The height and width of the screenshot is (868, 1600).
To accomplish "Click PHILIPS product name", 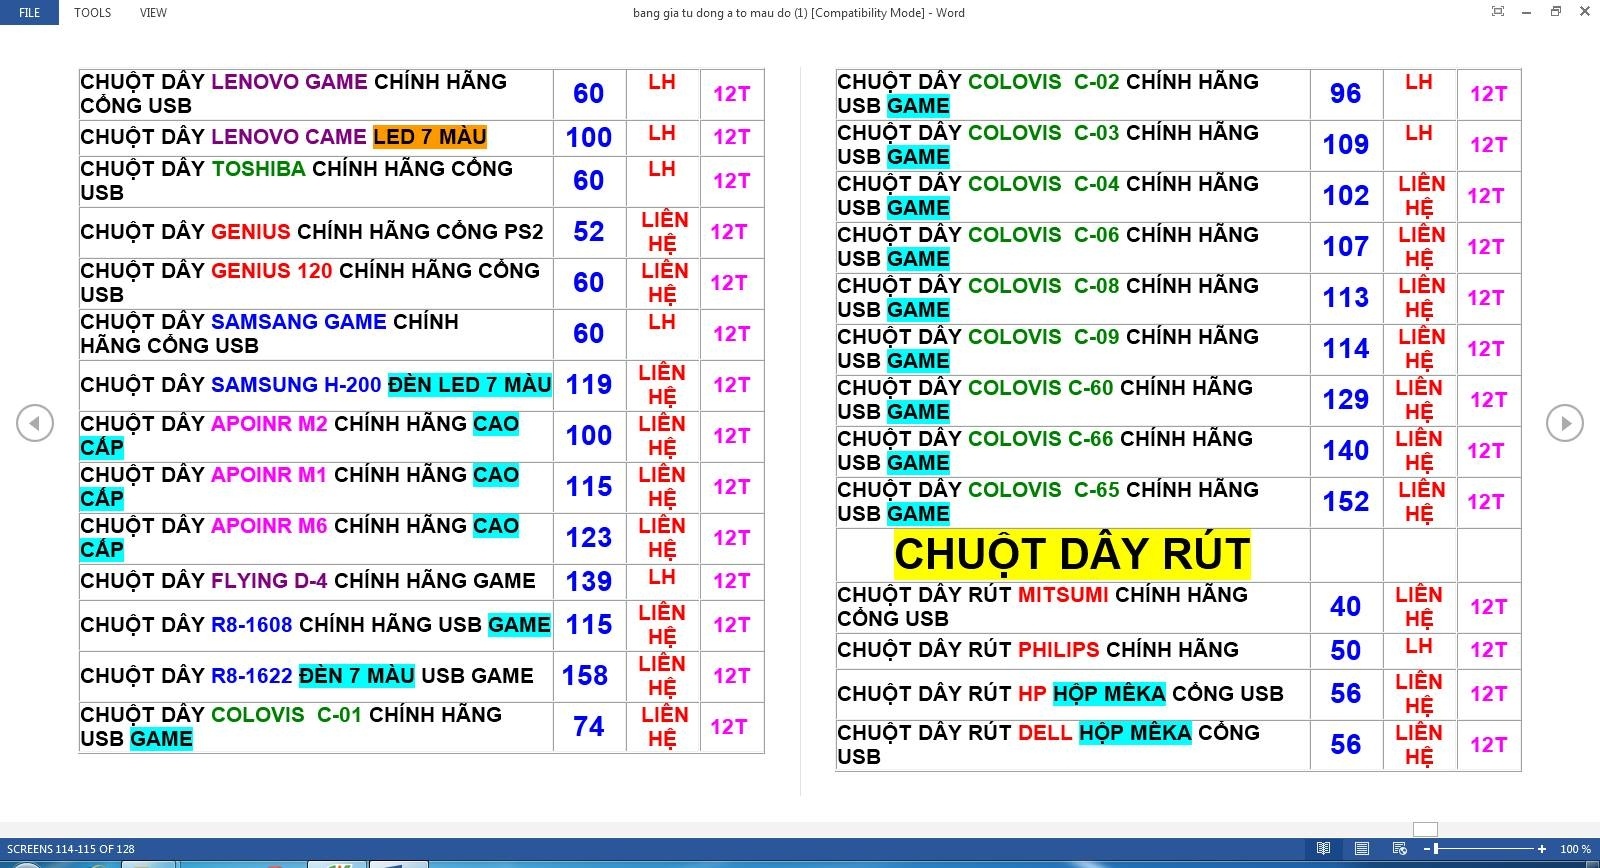I will pos(1058,650).
